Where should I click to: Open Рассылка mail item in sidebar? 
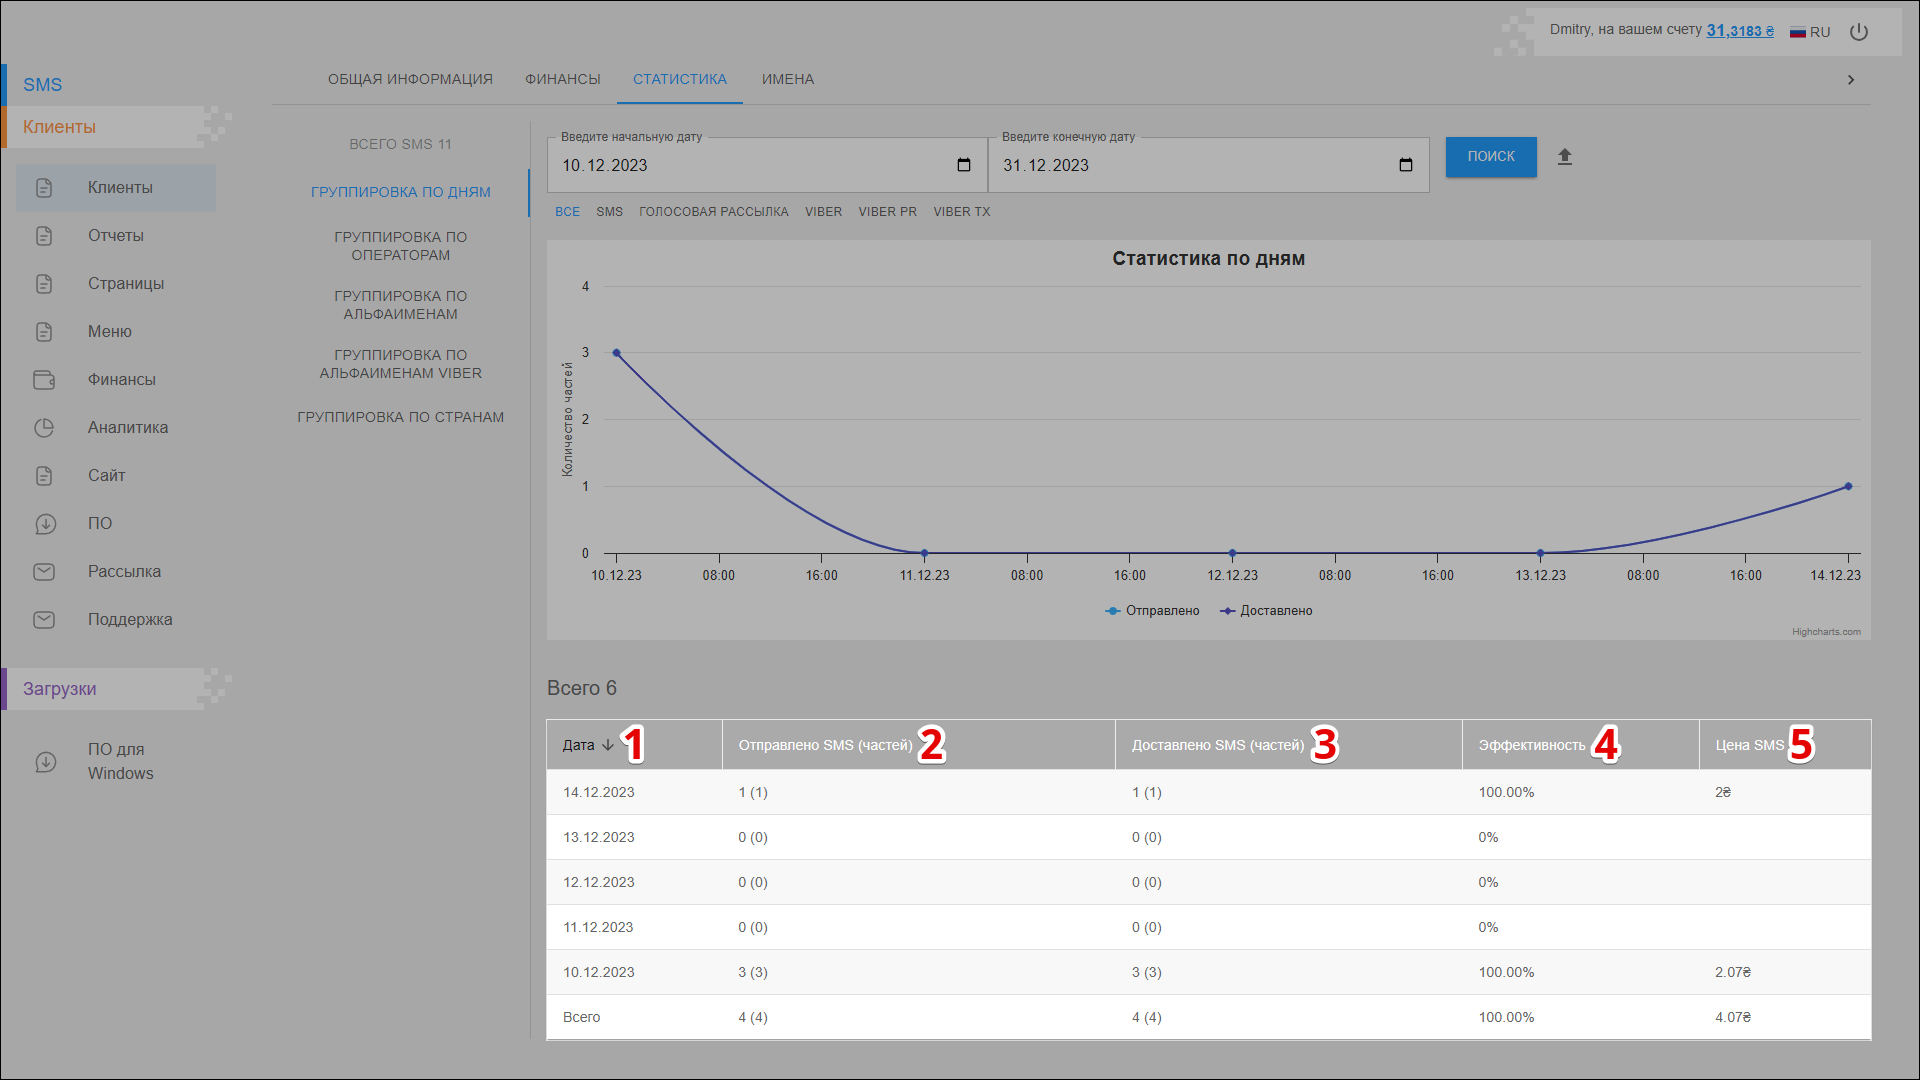coord(124,571)
